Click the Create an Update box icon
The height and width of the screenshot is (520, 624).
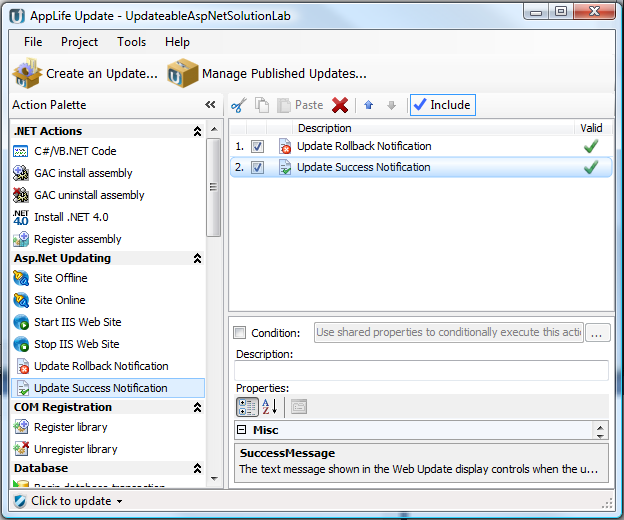tap(27, 73)
